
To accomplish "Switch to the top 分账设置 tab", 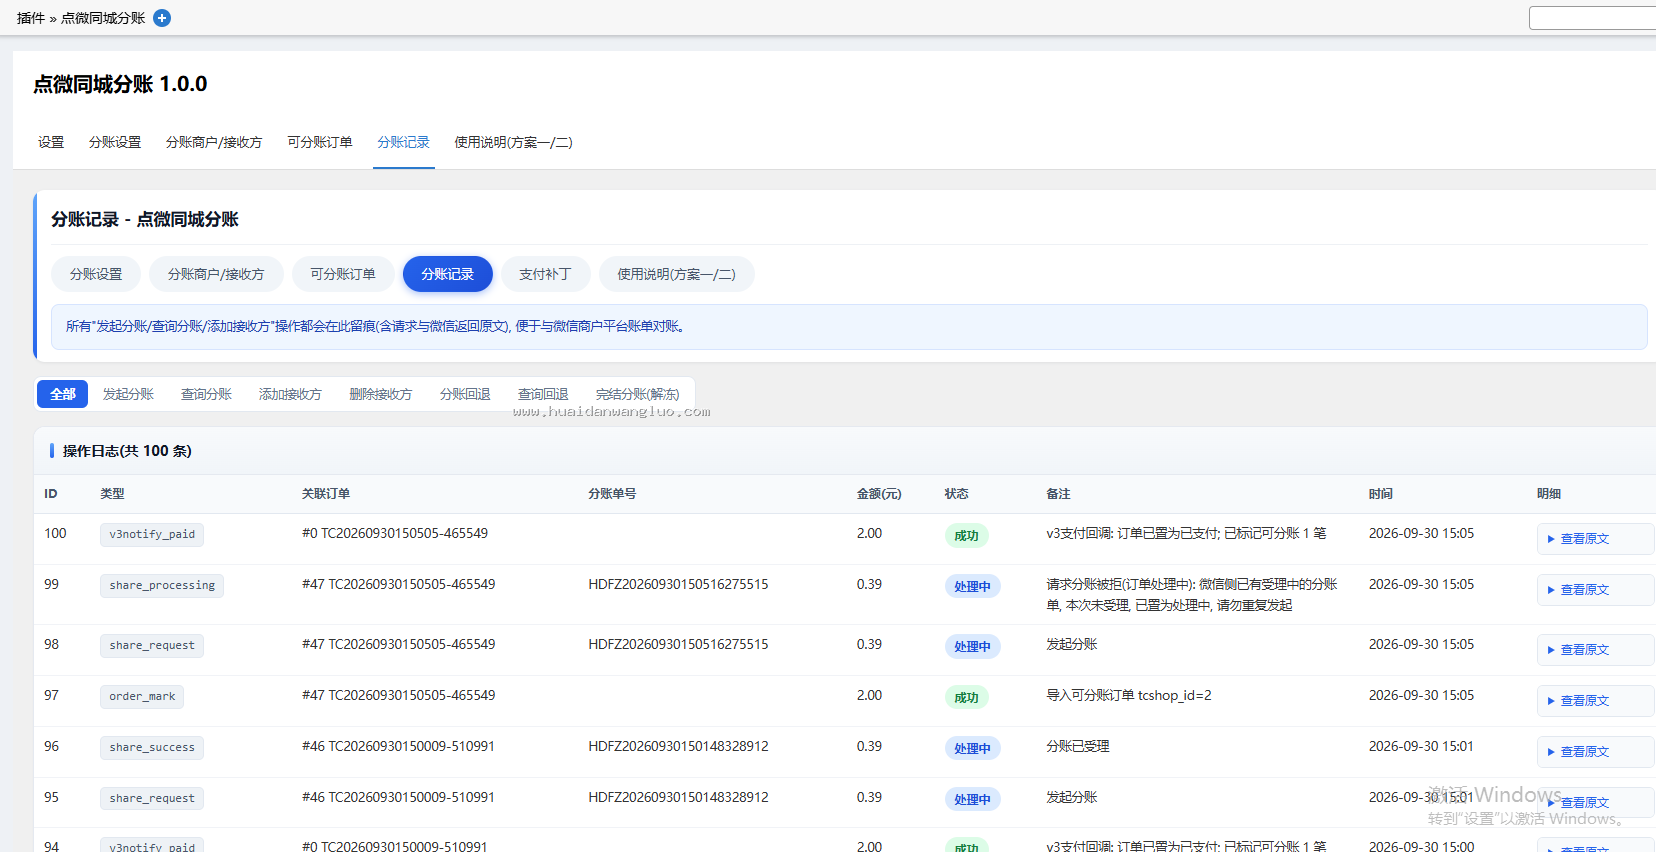I will tap(115, 142).
